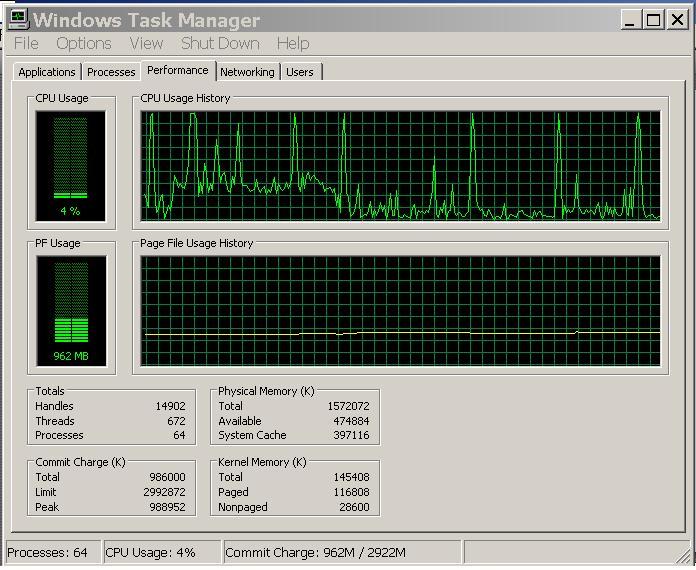This screenshot has width=696, height=570.
Task: Open the Shut Down menu
Action: click(220, 44)
